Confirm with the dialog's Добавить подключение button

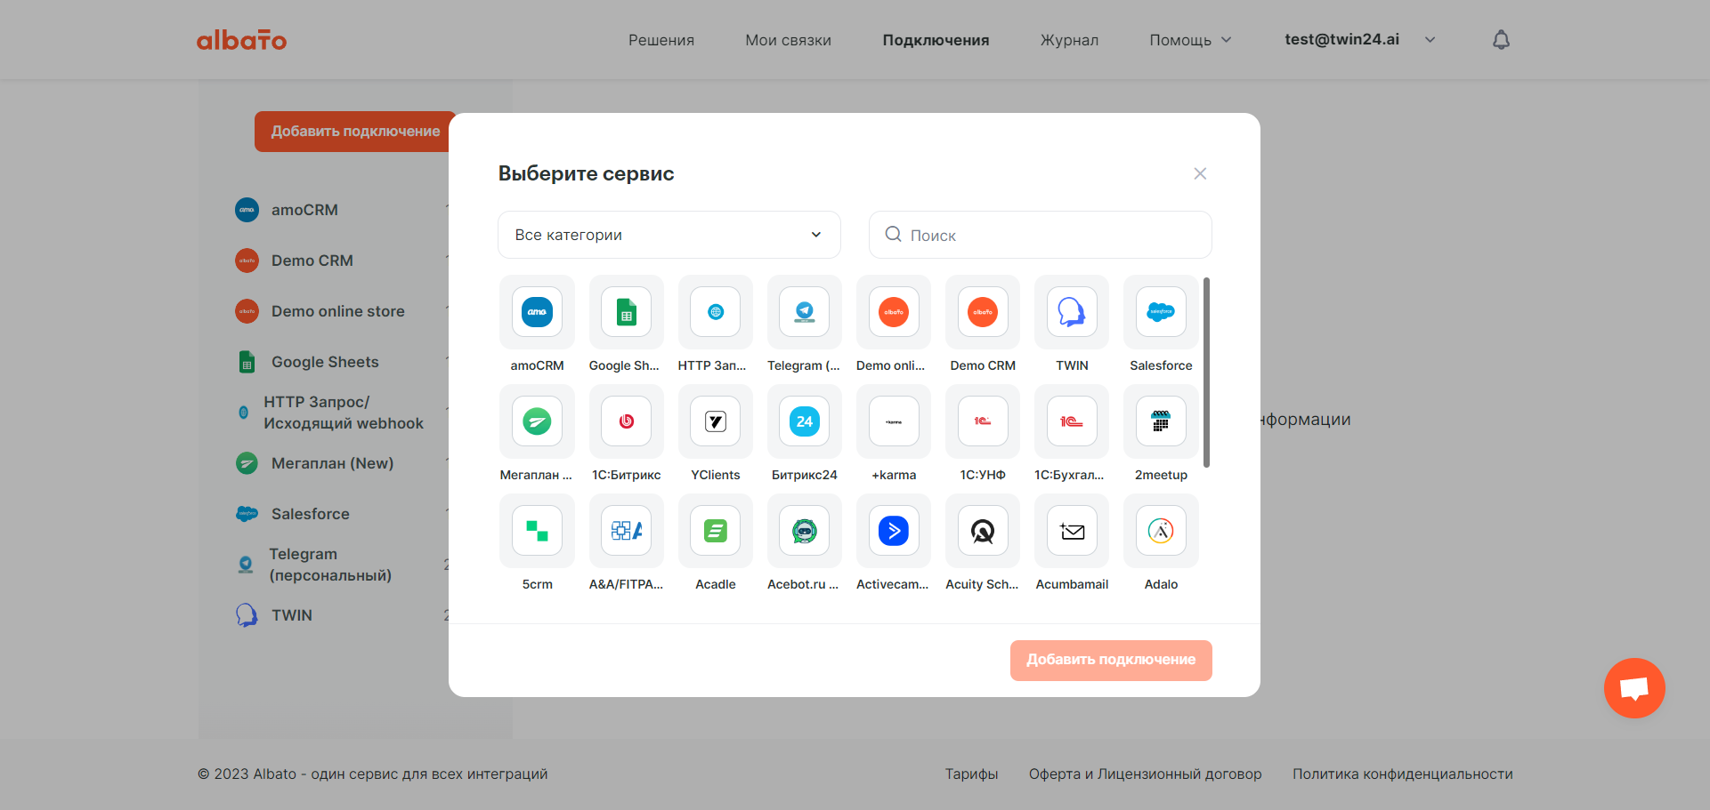coord(1111,660)
